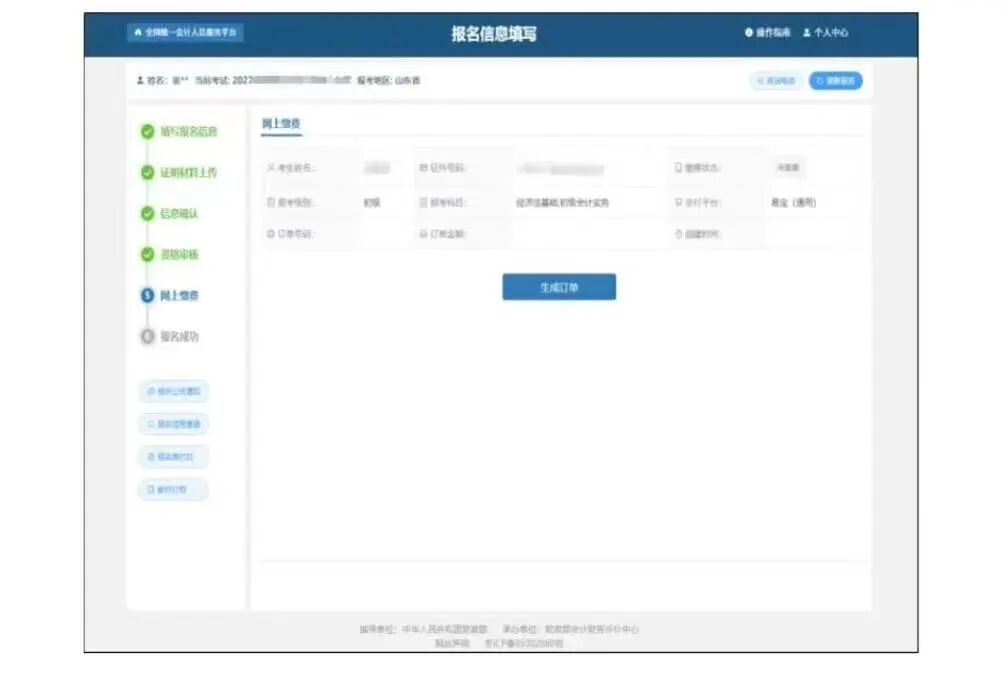The width and height of the screenshot is (1007, 685).
Task: Click the blue 网上缴费 step icon
Action: (148, 295)
